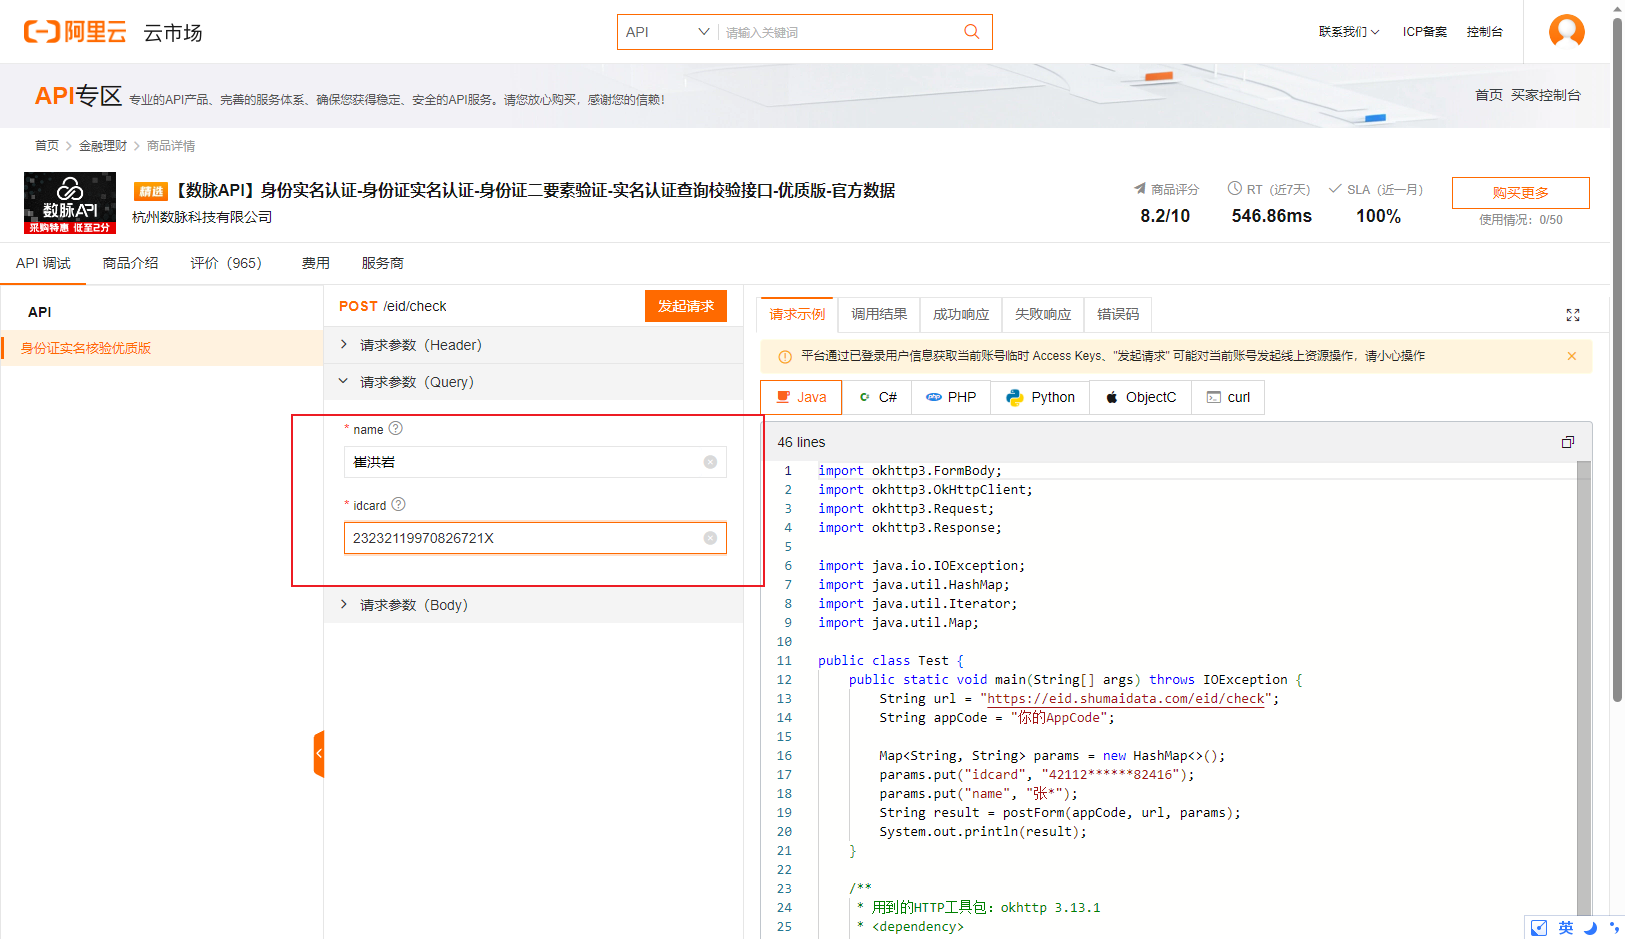Select the ObjectC code tab
This screenshot has height=939, width=1625.
point(1140,397)
